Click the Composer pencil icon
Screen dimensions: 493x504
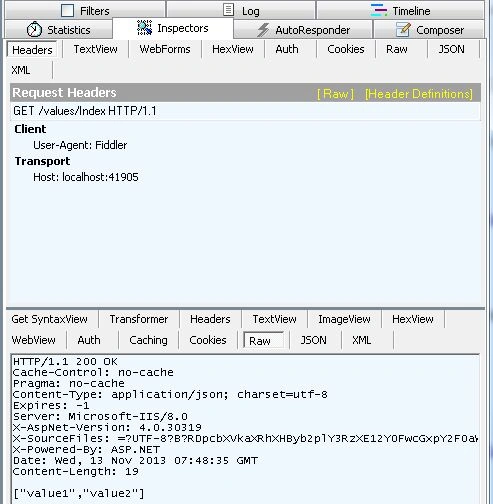pyautogui.click(x=403, y=30)
